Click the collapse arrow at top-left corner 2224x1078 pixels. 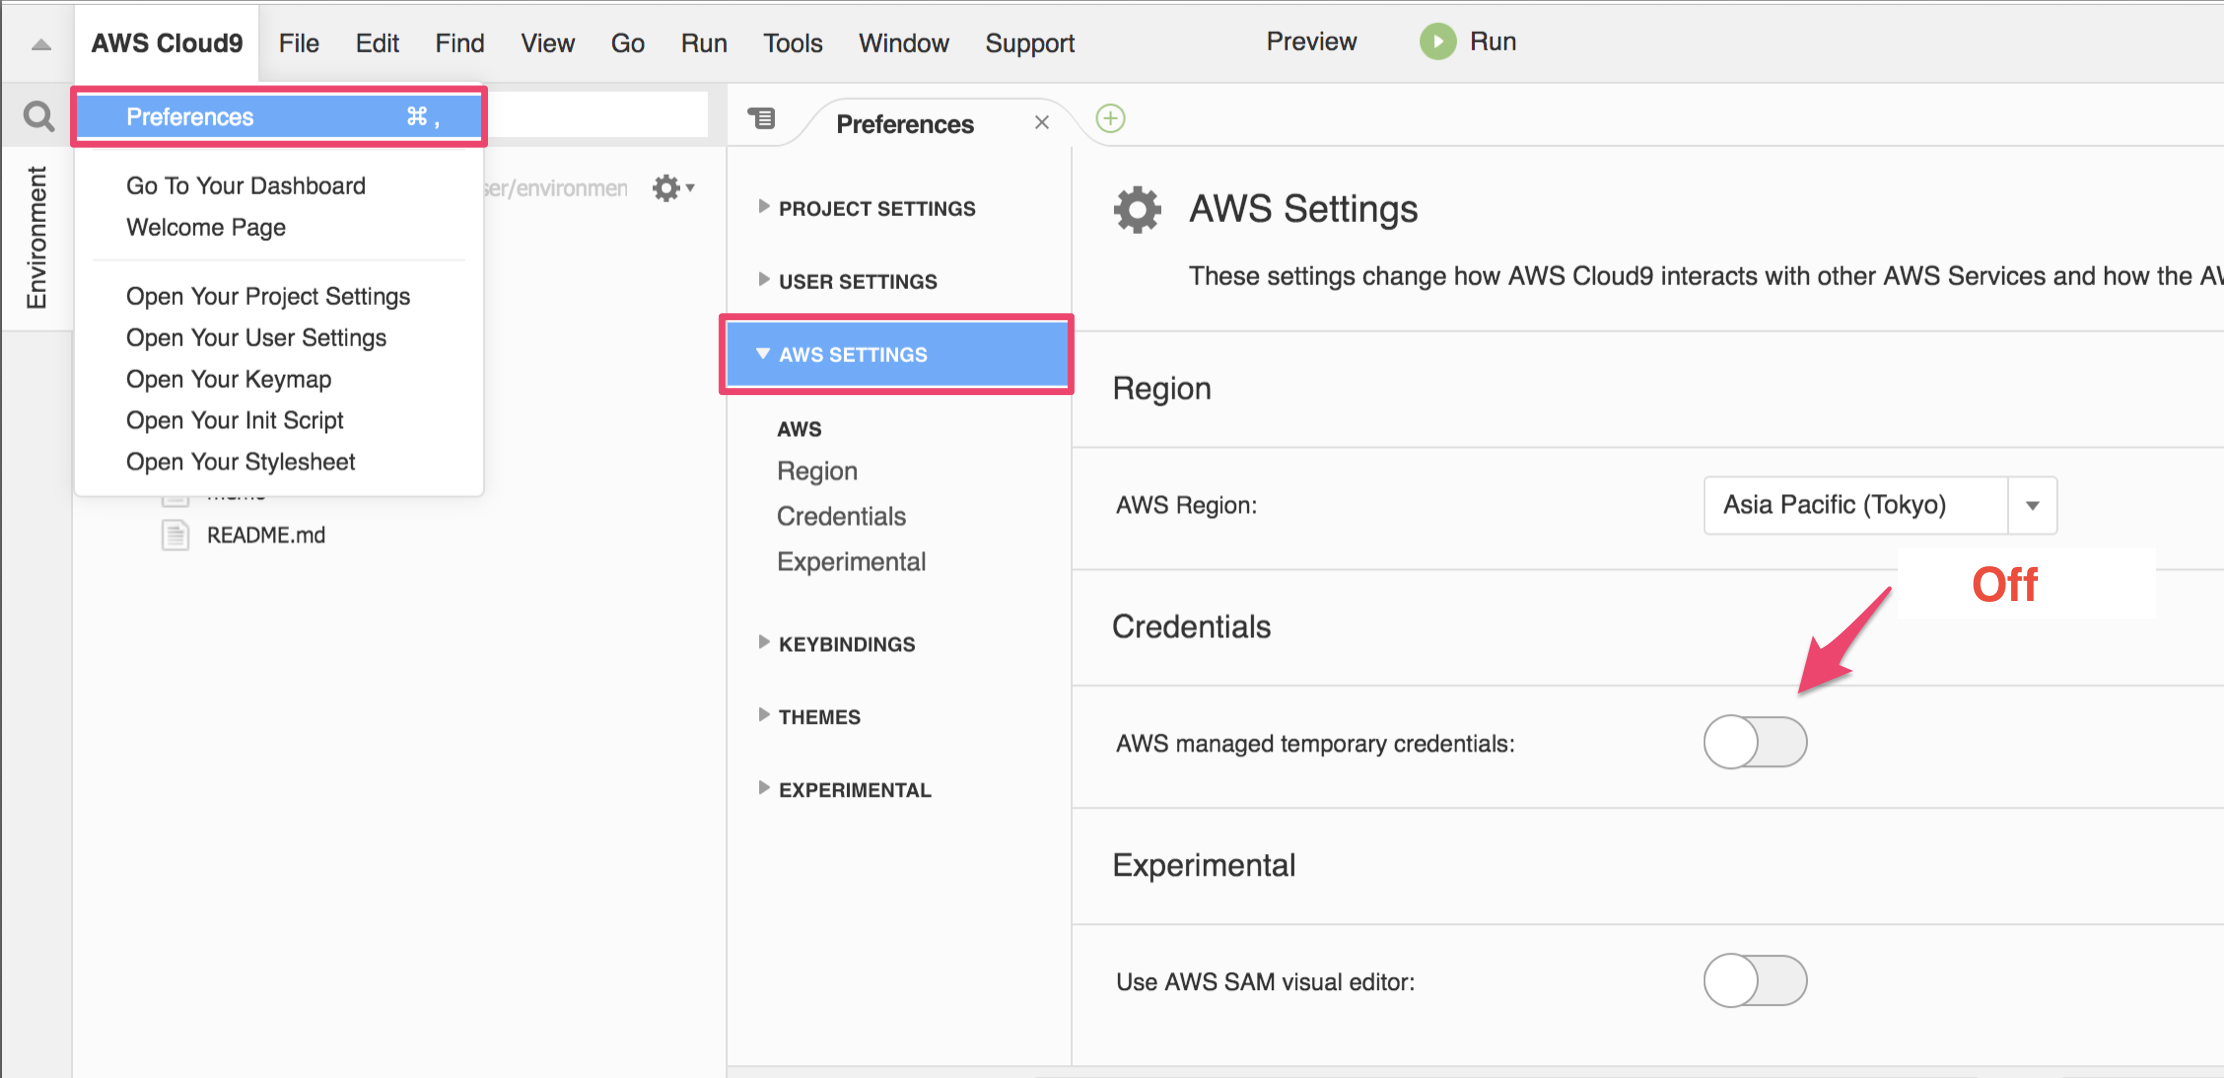point(41,44)
